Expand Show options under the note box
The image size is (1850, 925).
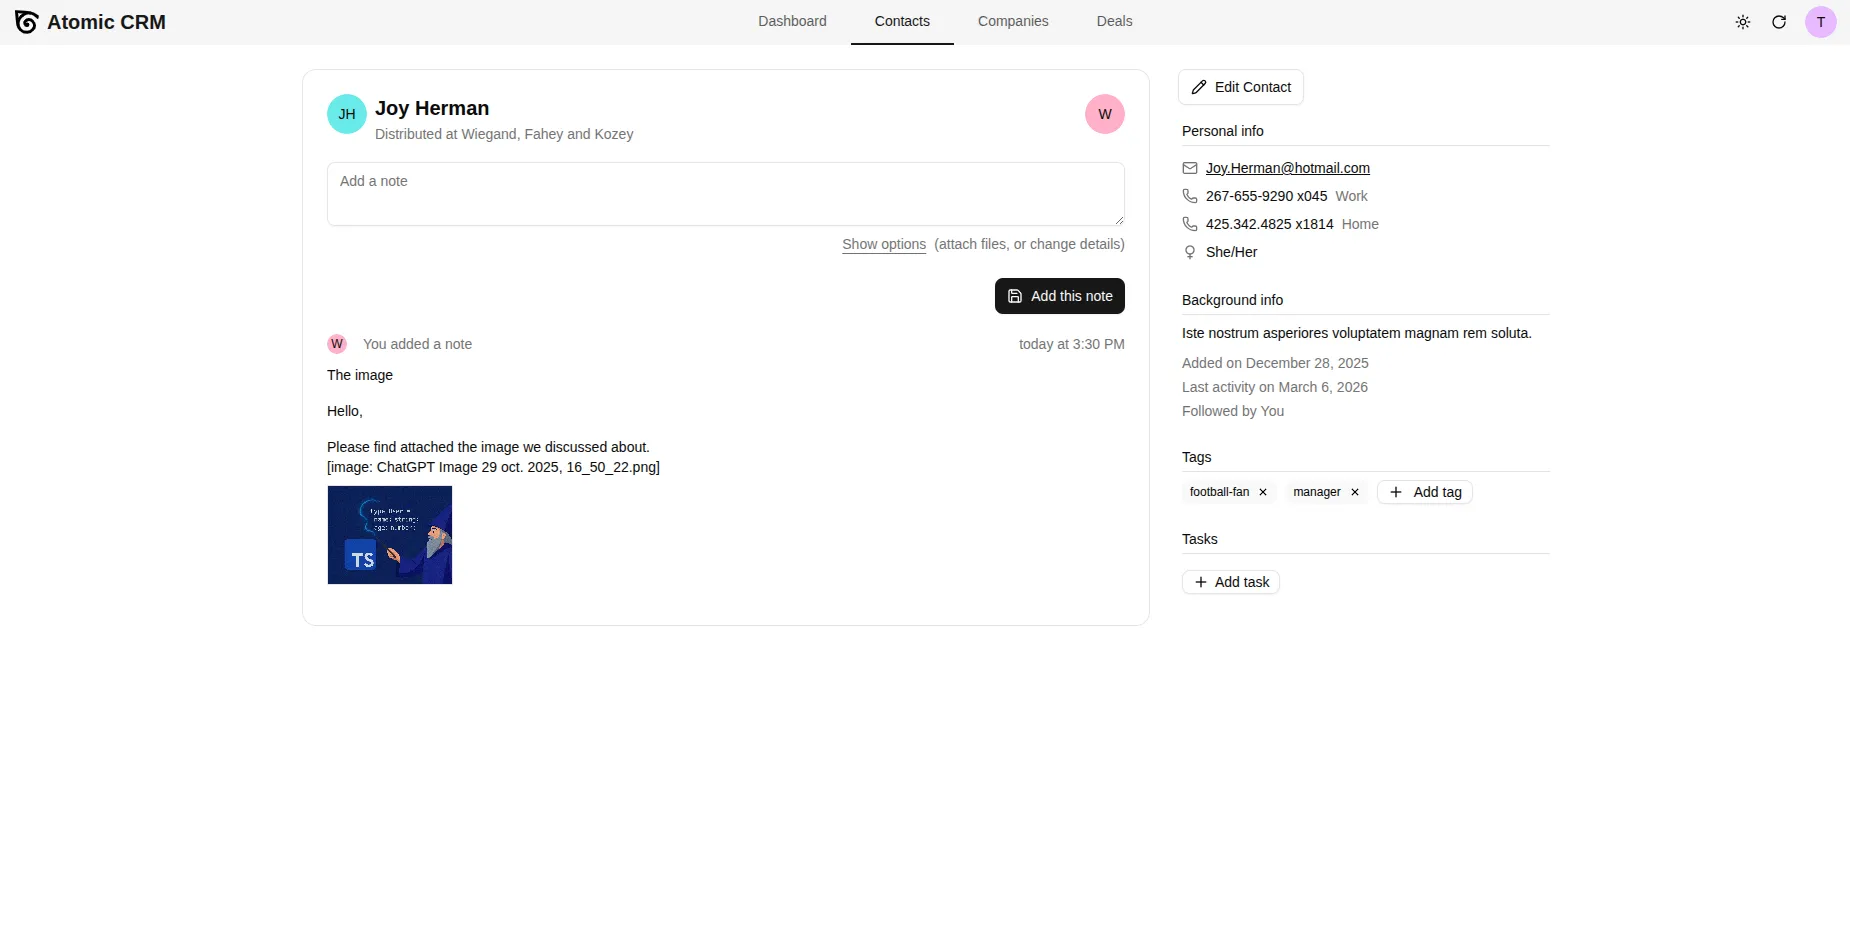(884, 244)
